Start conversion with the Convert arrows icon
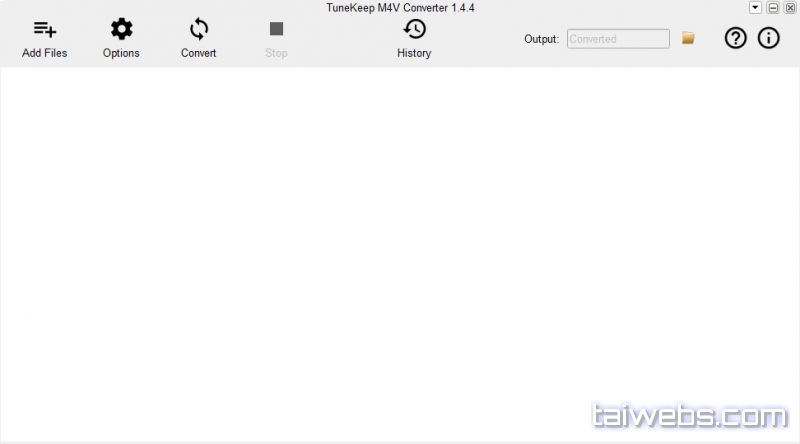This screenshot has width=800, height=444. (x=199, y=30)
